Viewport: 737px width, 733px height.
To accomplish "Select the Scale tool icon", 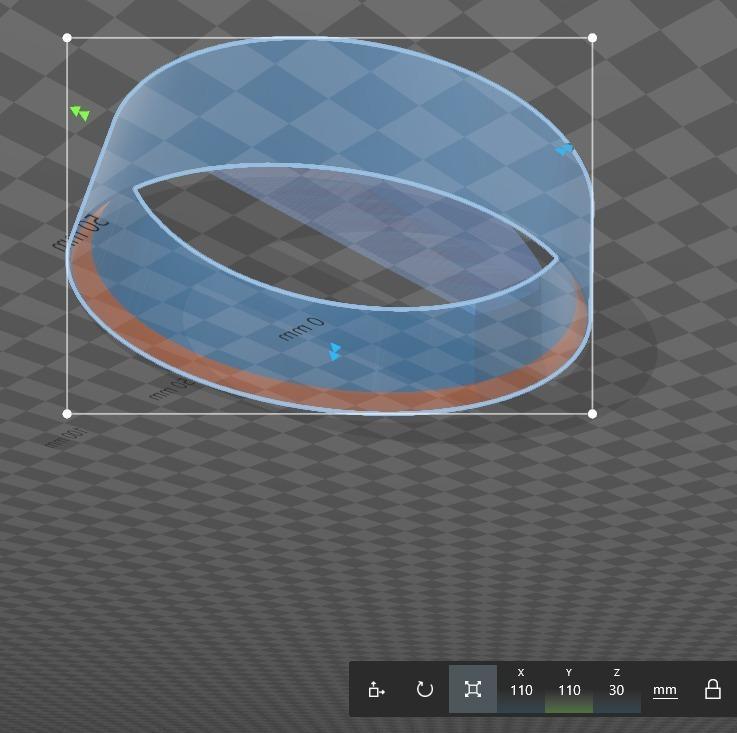I will pos(472,689).
